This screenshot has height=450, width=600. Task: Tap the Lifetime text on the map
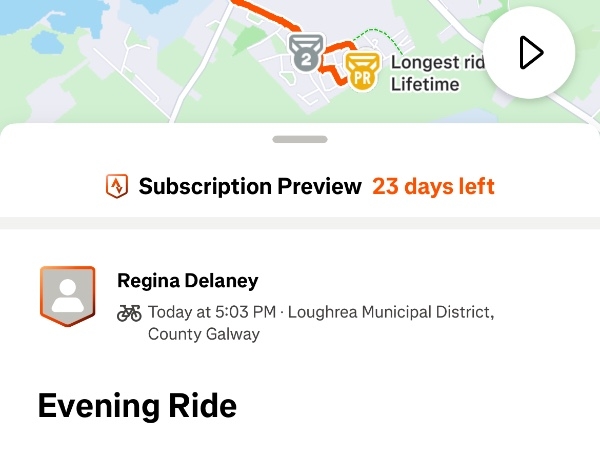(x=424, y=85)
